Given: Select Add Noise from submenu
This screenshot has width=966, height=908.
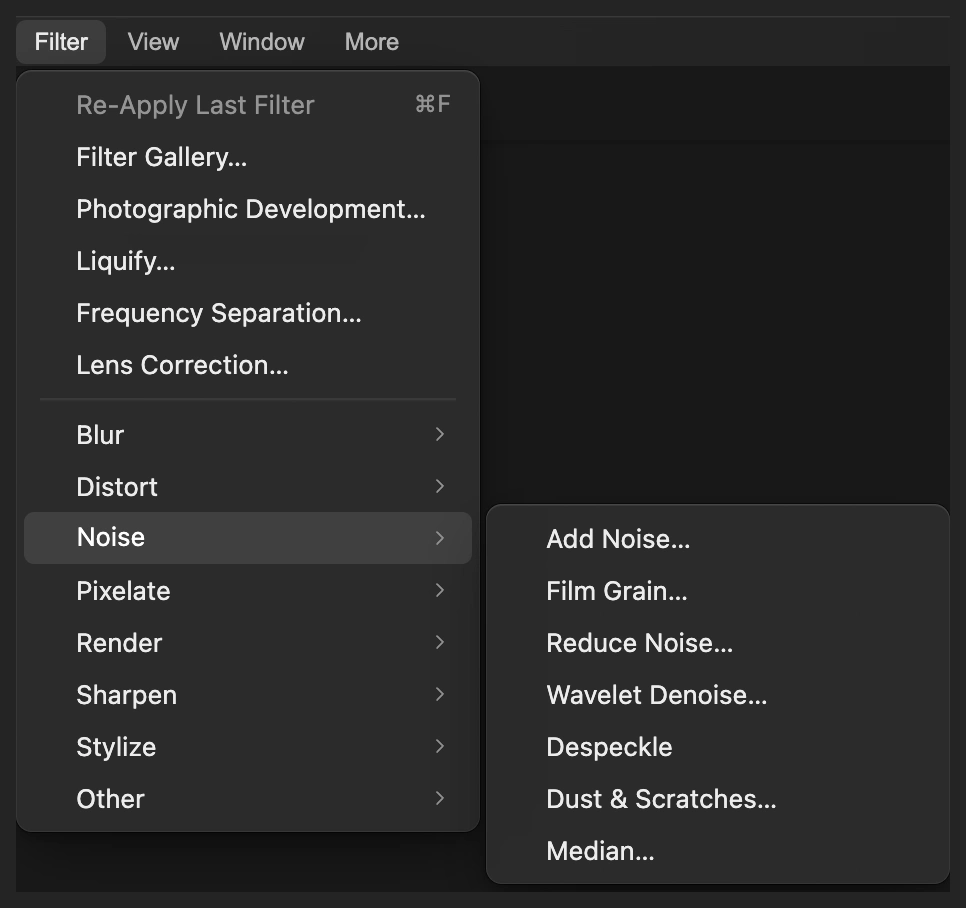Looking at the screenshot, I should (718, 539).
